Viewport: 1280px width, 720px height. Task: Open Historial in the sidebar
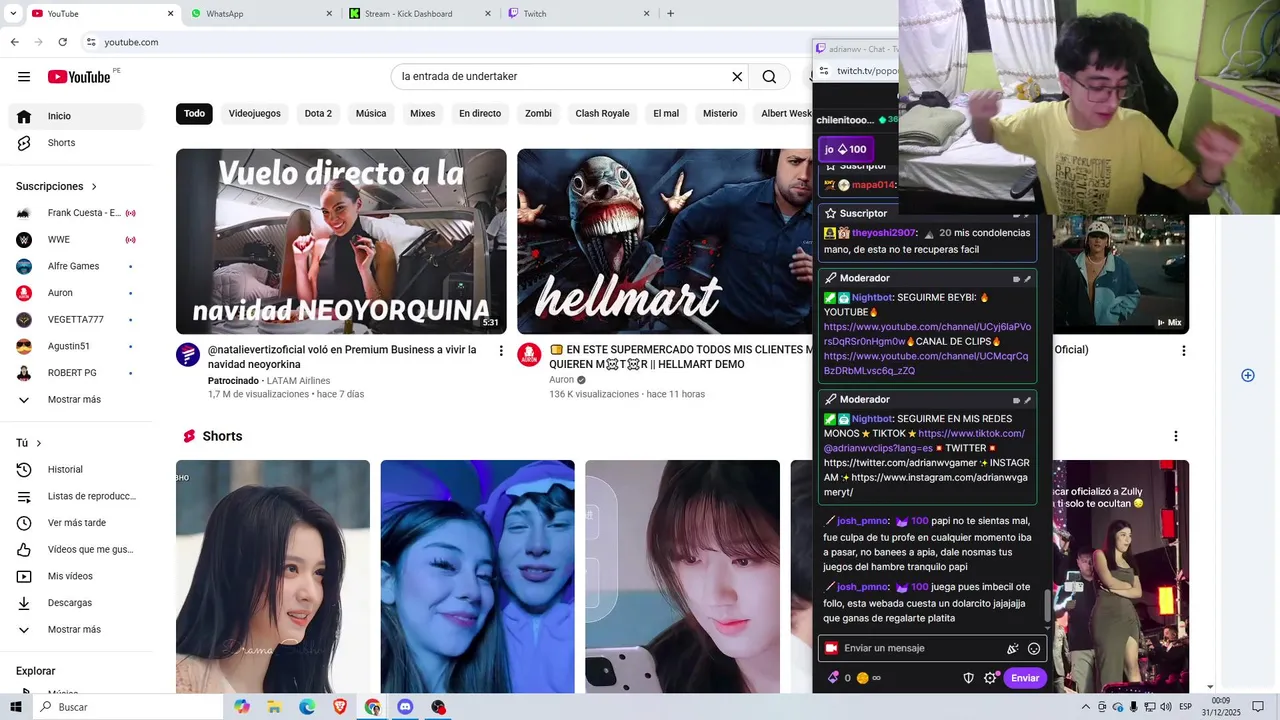point(76,470)
